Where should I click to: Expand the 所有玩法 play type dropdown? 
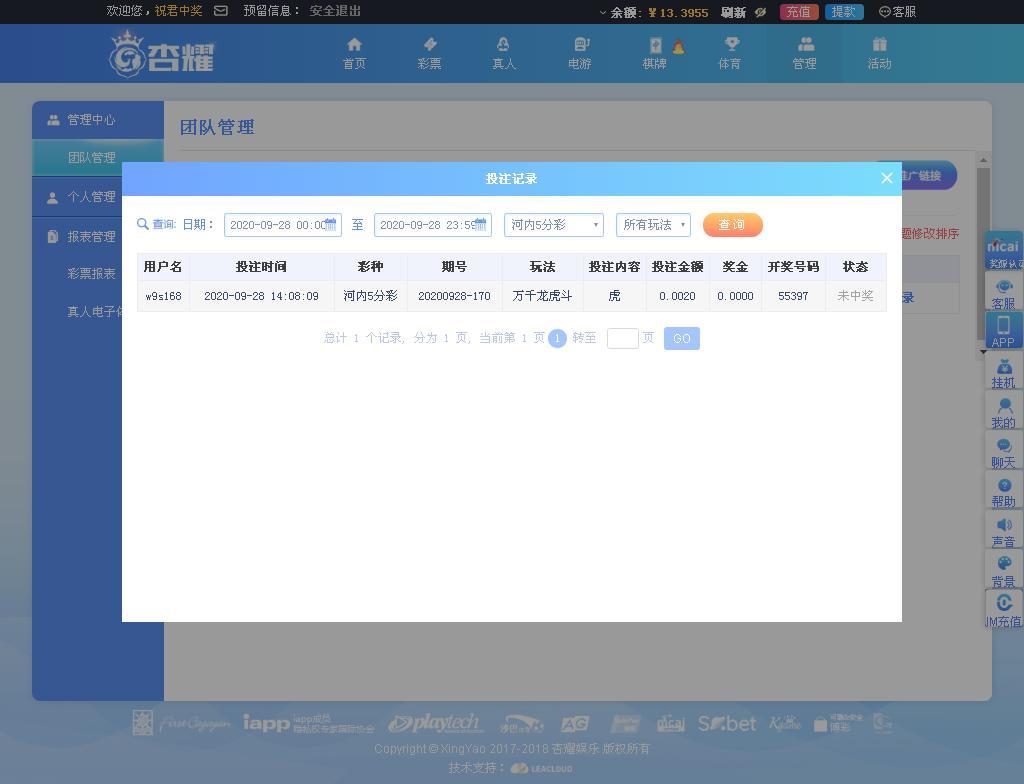[x=653, y=225]
